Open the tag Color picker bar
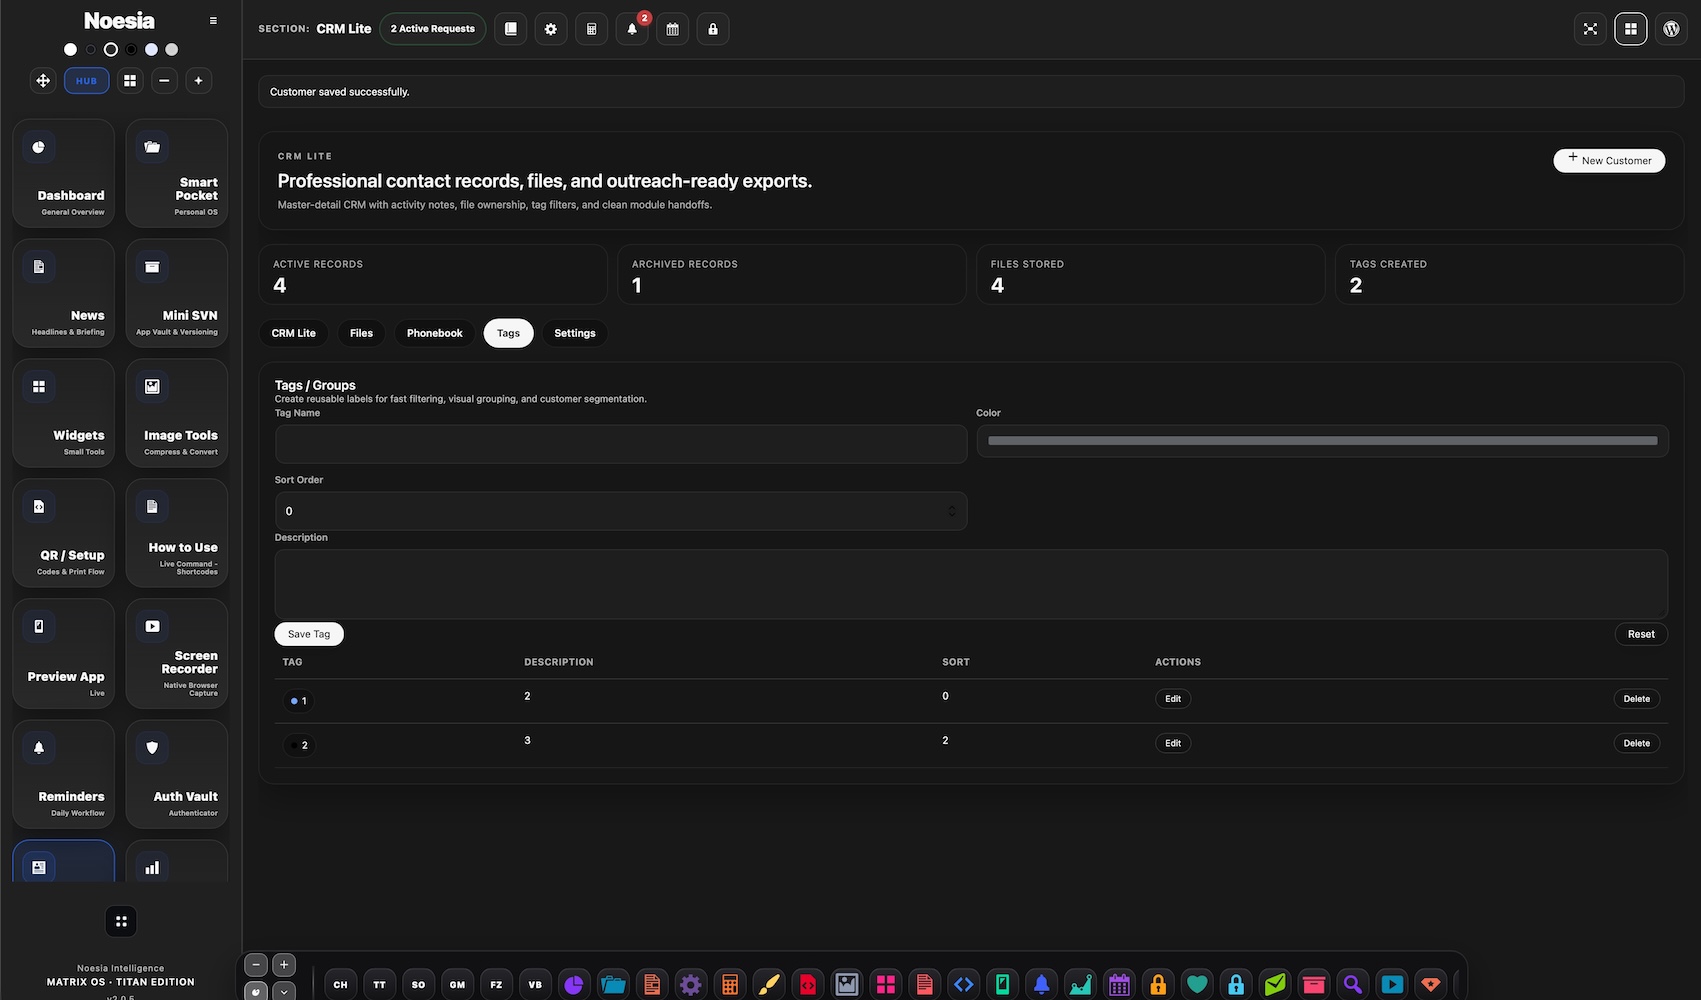 (x=1322, y=441)
